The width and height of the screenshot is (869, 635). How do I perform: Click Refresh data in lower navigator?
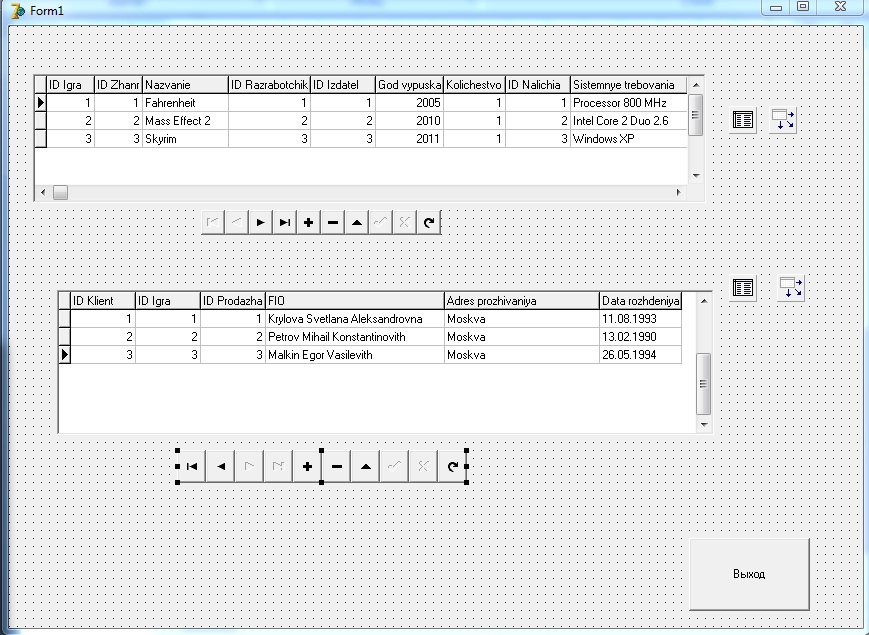(452, 467)
